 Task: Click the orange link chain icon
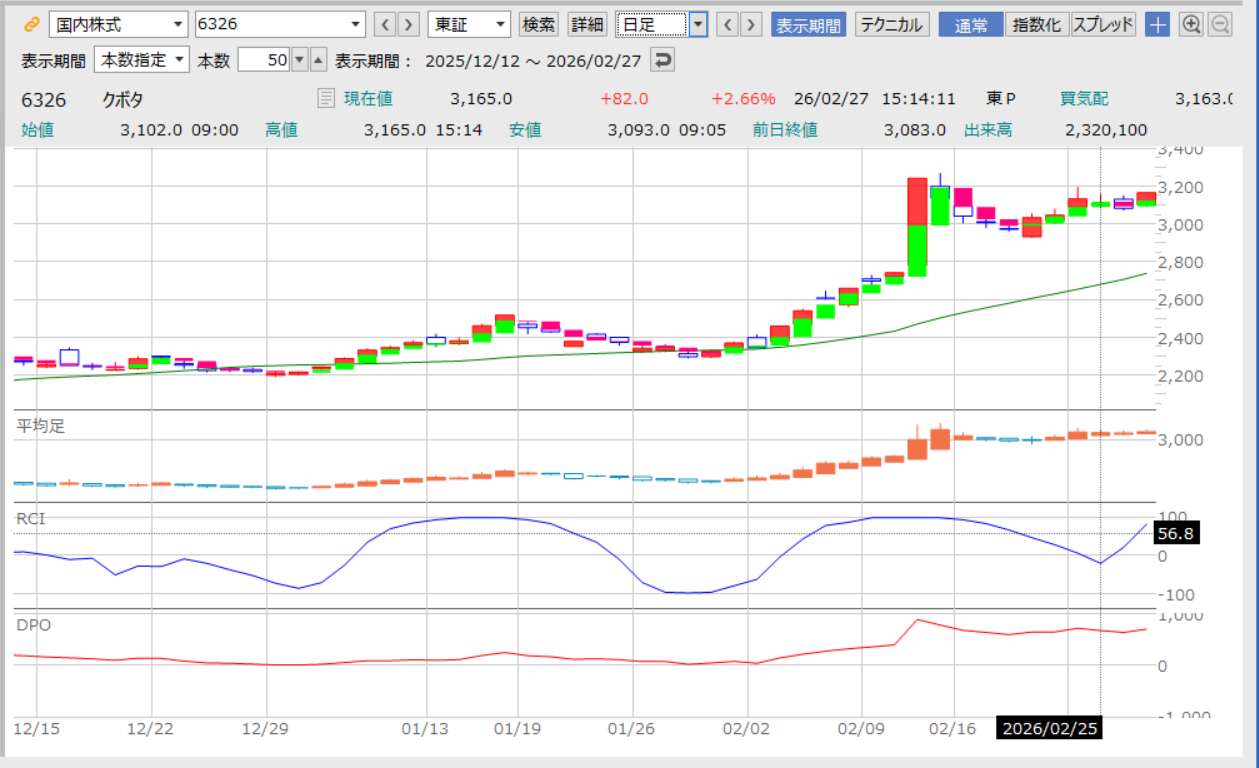click(x=31, y=25)
